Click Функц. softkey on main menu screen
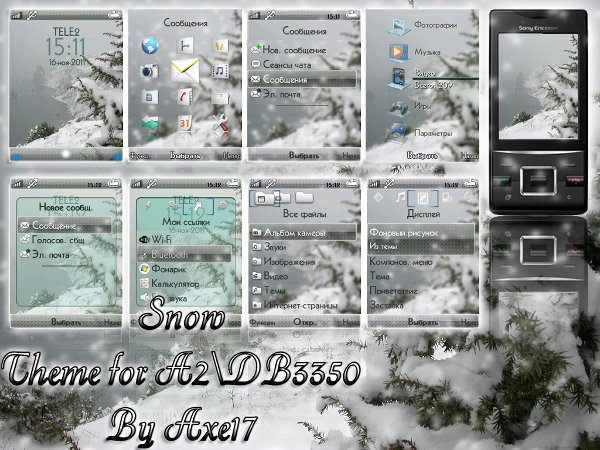The width and height of the screenshot is (600, 450). 139,155
